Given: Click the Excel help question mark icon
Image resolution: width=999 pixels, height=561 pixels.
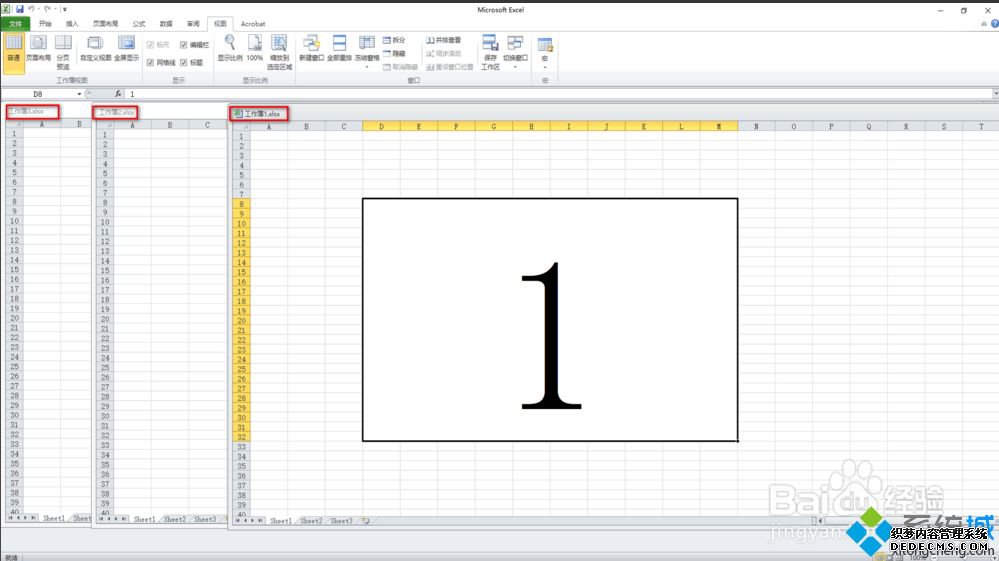Looking at the screenshot, I should tap(995, 24).
